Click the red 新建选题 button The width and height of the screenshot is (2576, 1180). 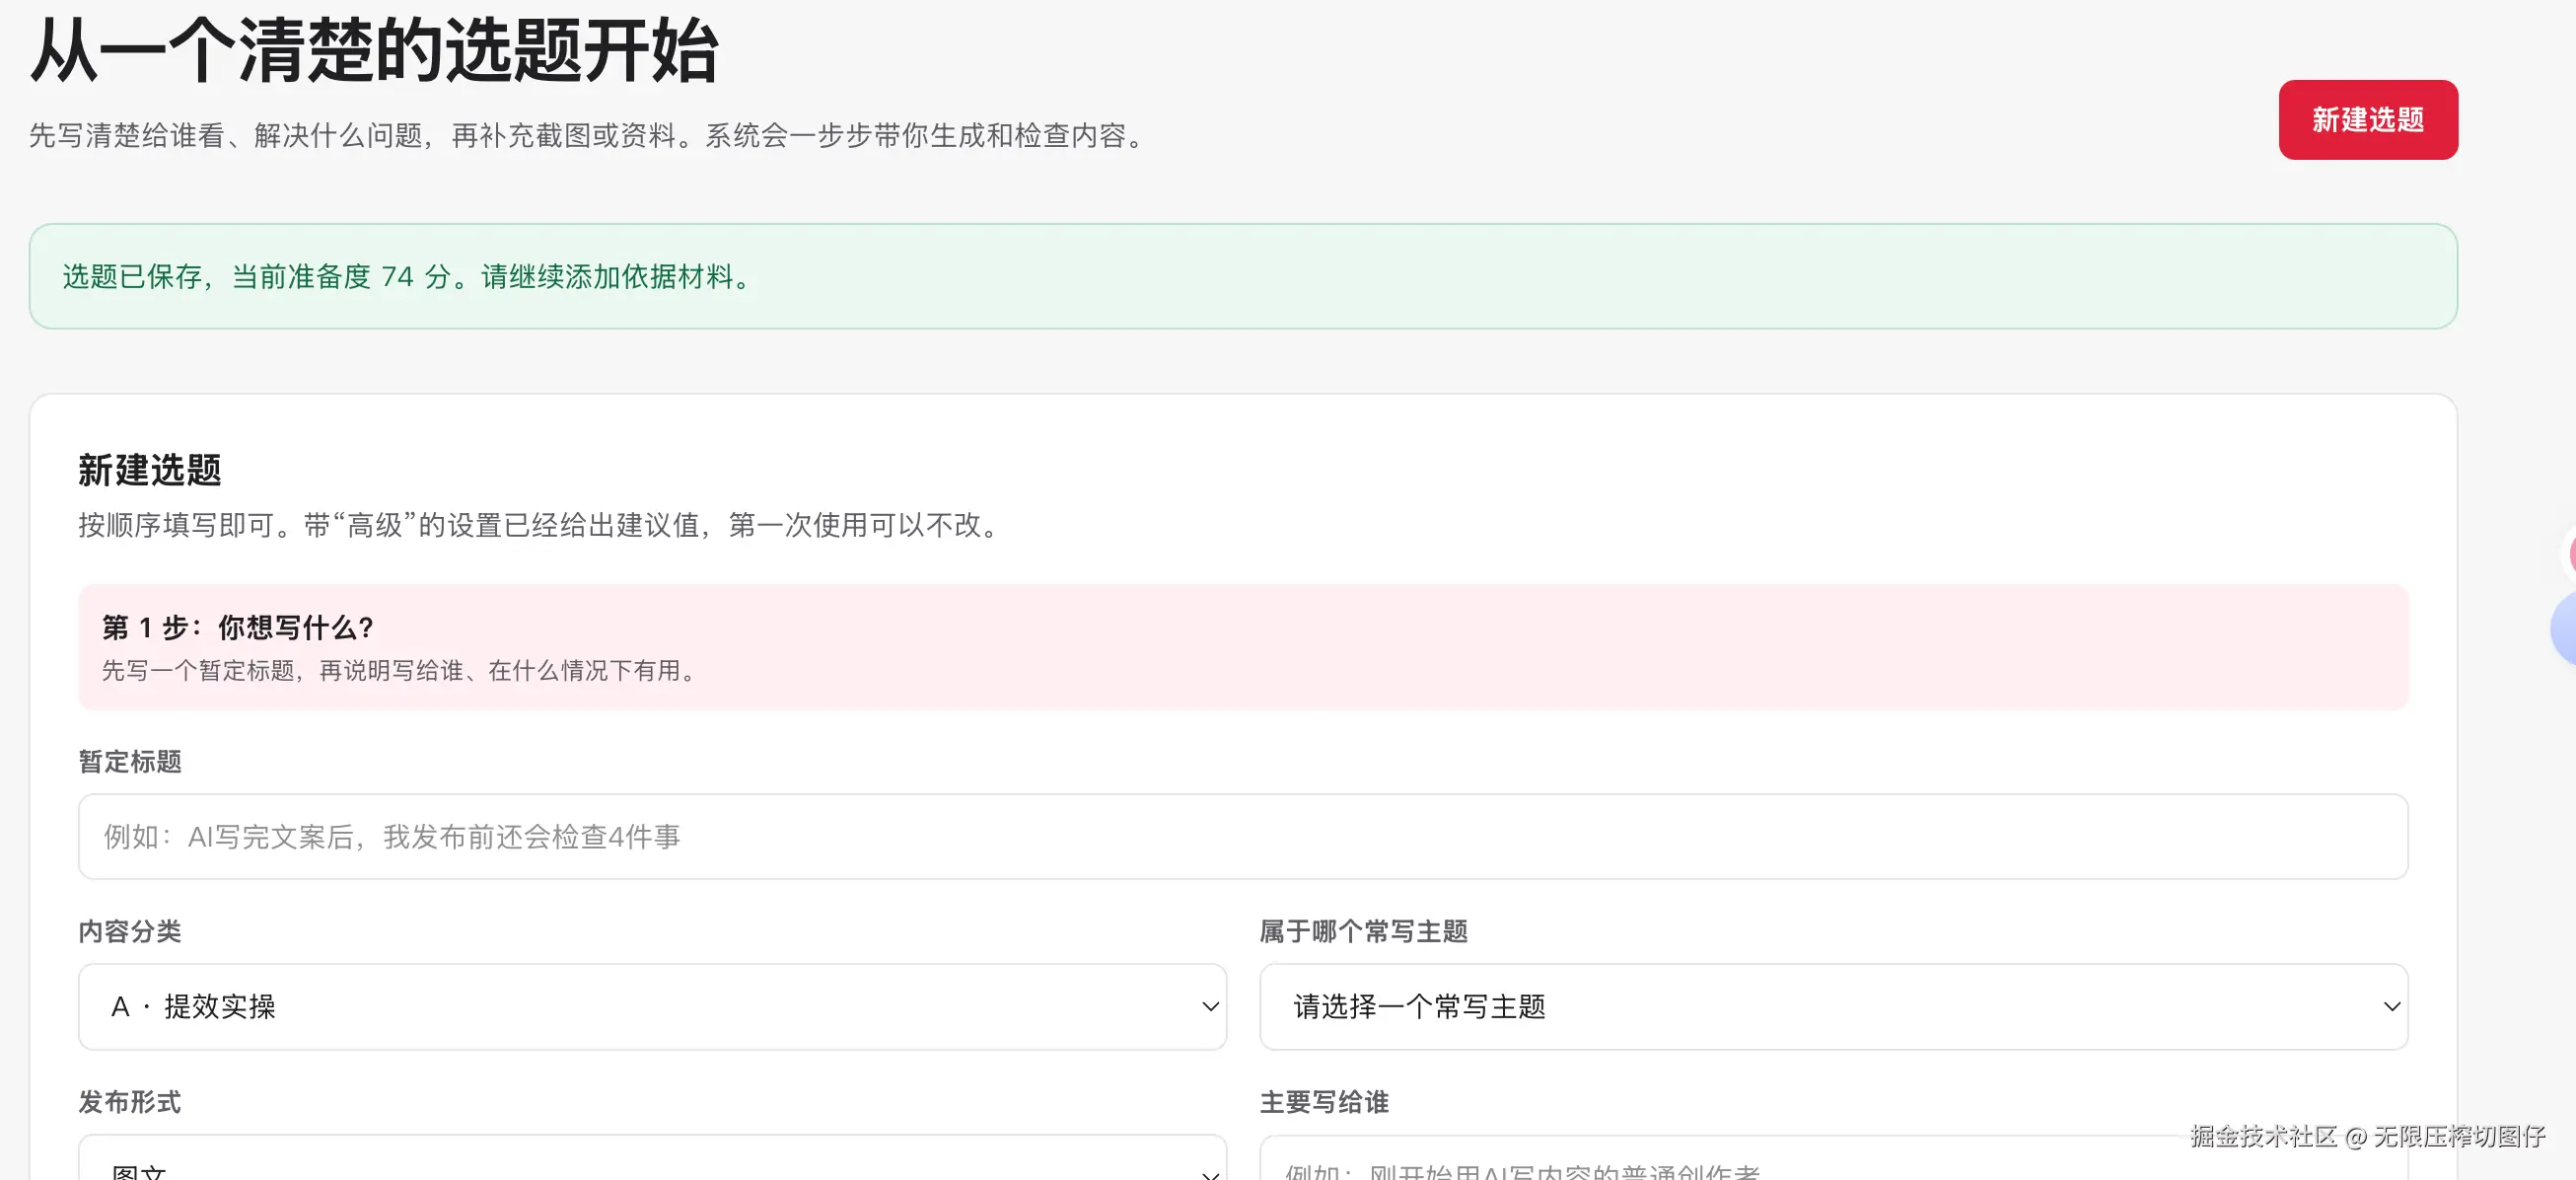[x=2367, y=120]
